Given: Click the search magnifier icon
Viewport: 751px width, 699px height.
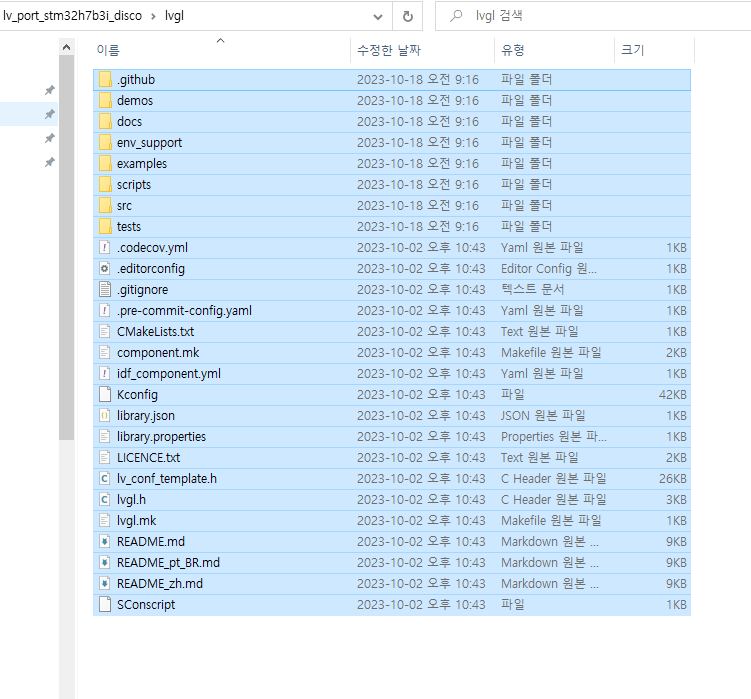Looking at the screenshot, I should (456, 16).
